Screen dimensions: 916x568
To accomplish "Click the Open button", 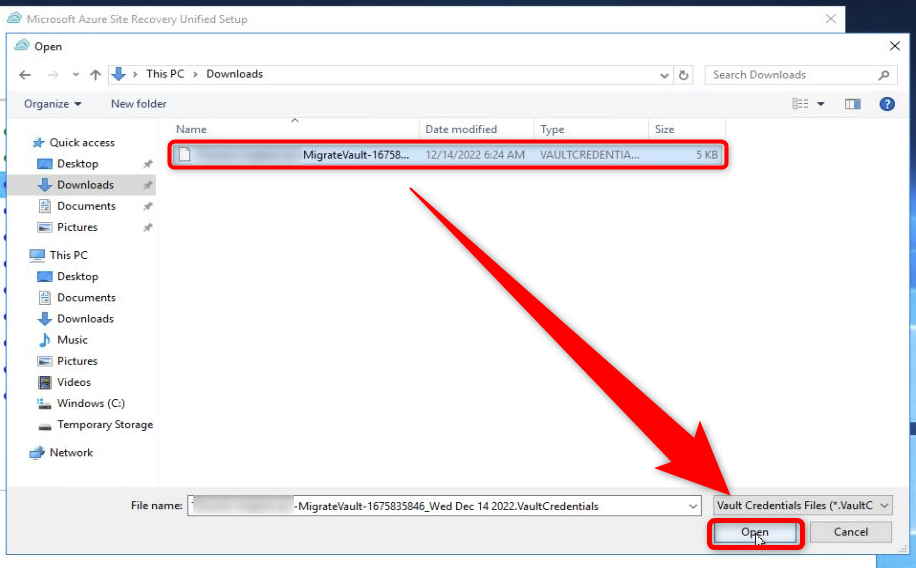I will point(755,532).
